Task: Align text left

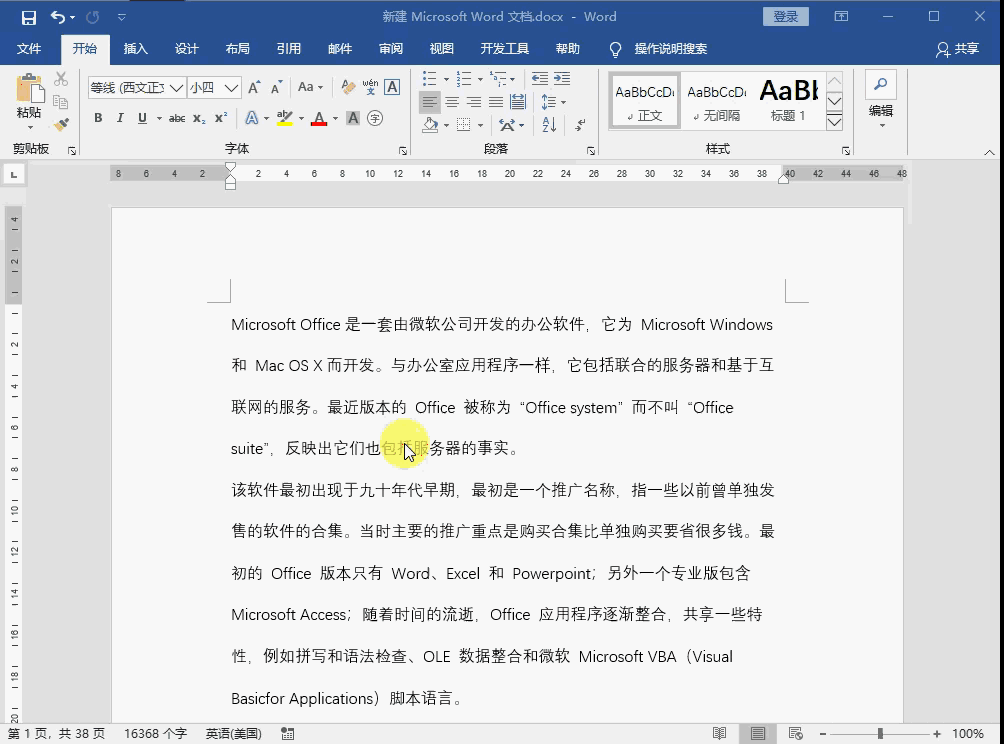Action: (430, 102)
